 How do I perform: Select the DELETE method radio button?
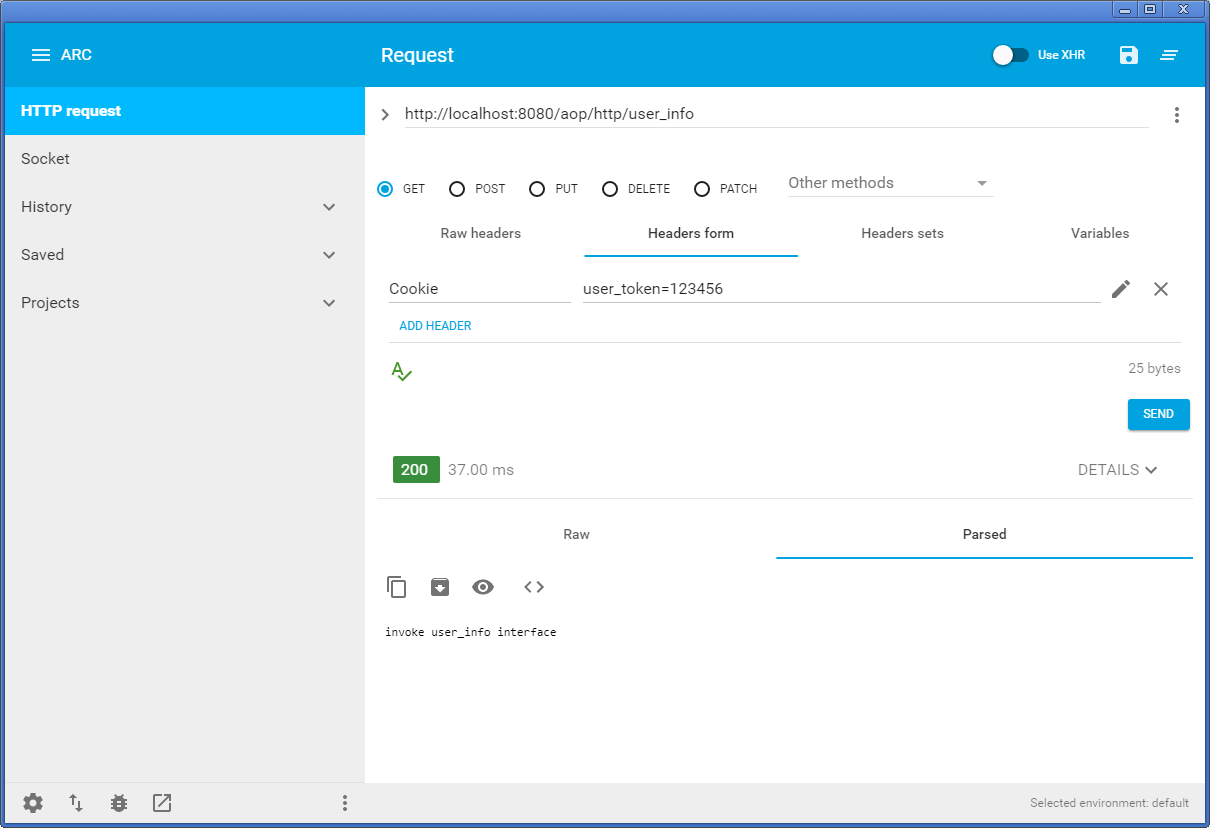click(x=610, y=189)
